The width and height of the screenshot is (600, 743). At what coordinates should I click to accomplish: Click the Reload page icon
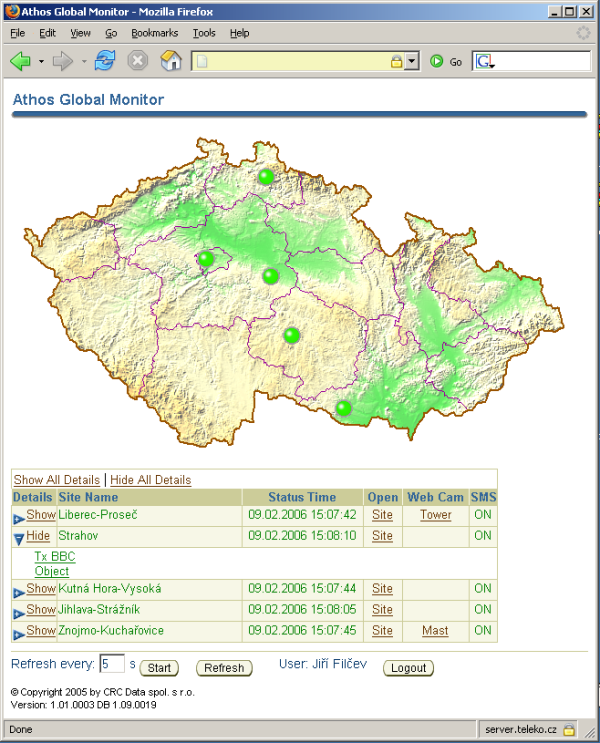[105, 61]
